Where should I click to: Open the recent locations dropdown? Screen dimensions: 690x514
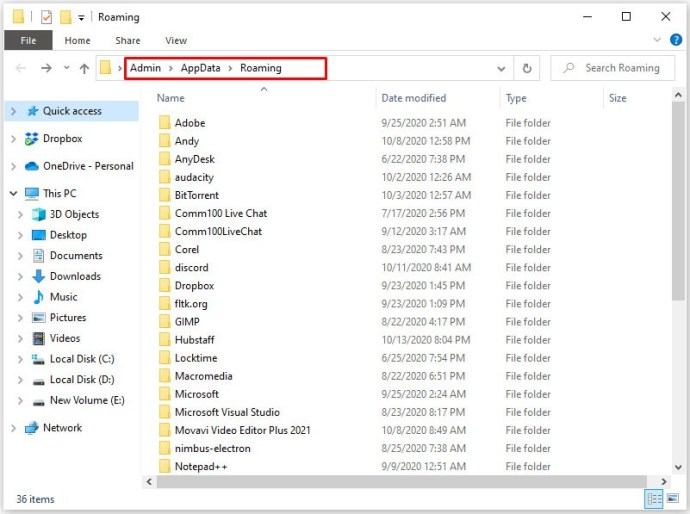(66, 68)
